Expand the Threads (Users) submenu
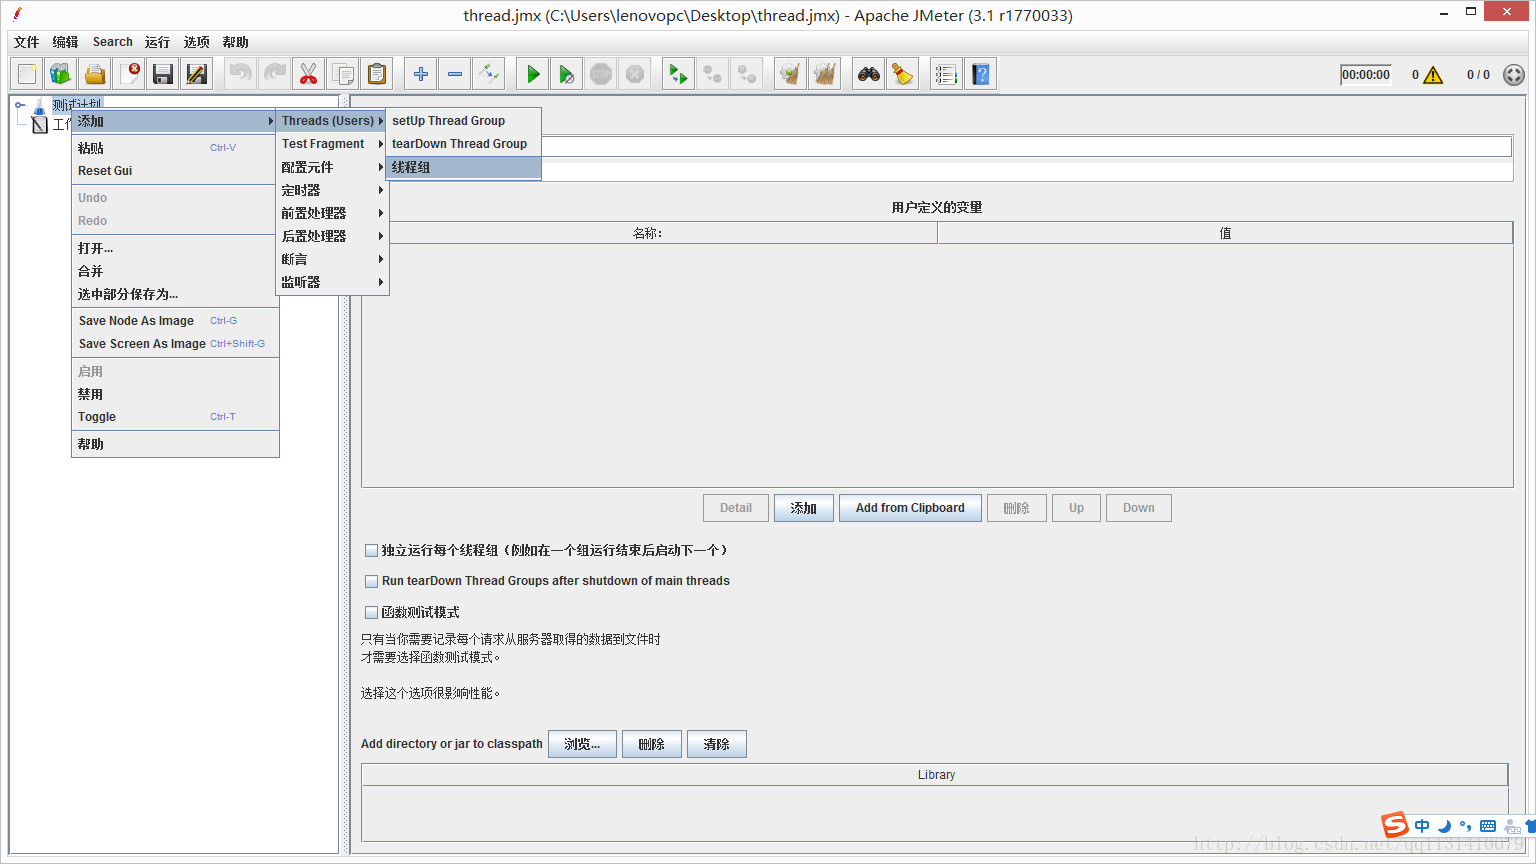Screen dimensions: 1536x864 point(332,121)
